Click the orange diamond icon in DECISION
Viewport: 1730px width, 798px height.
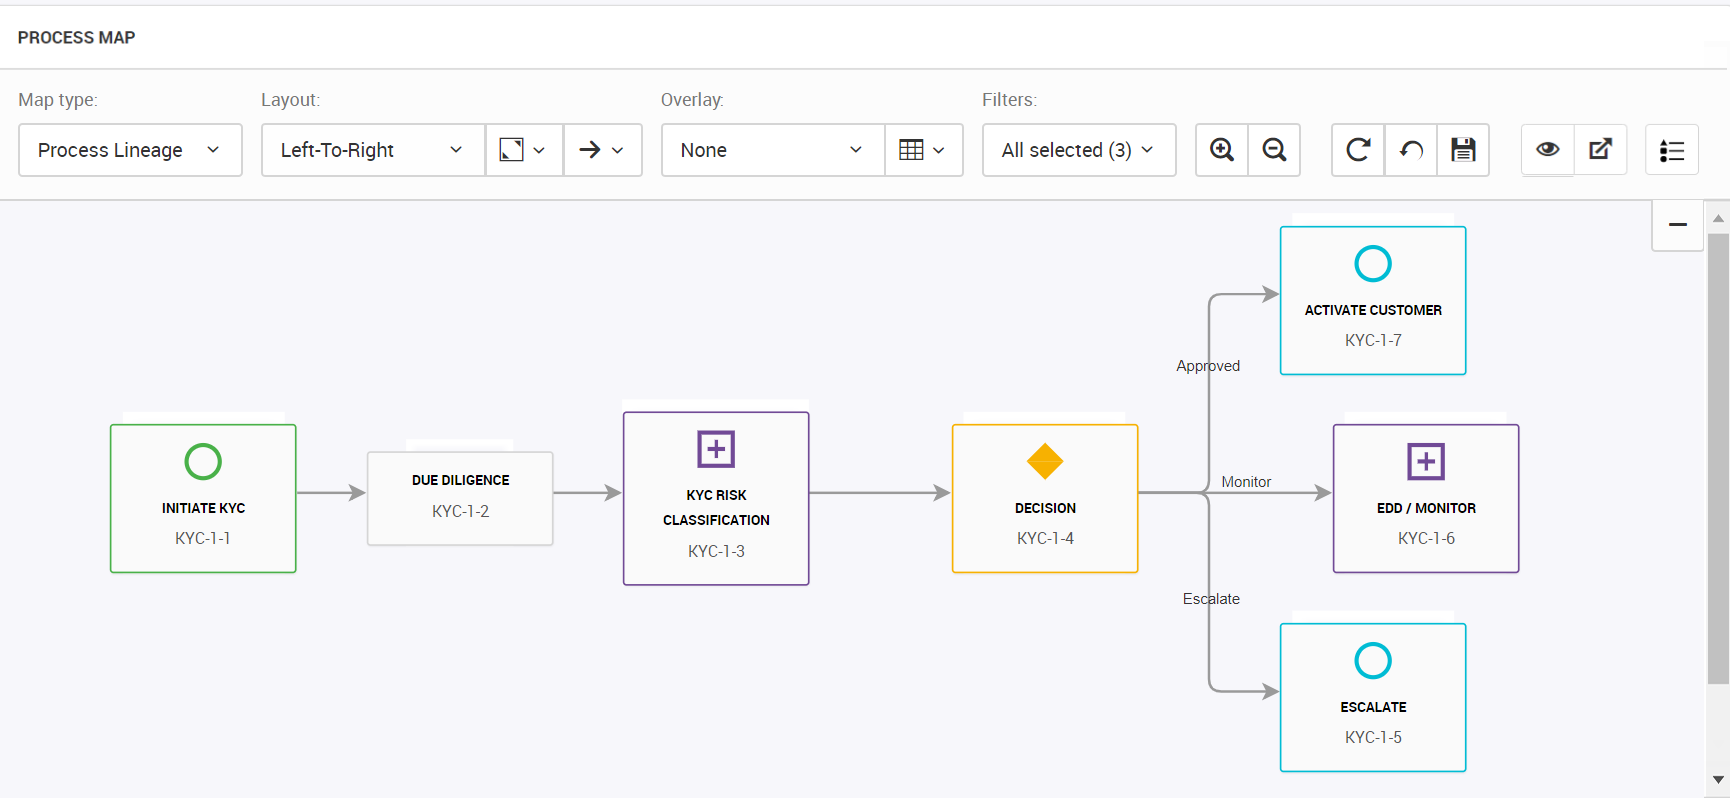[x=1045, y=461]
